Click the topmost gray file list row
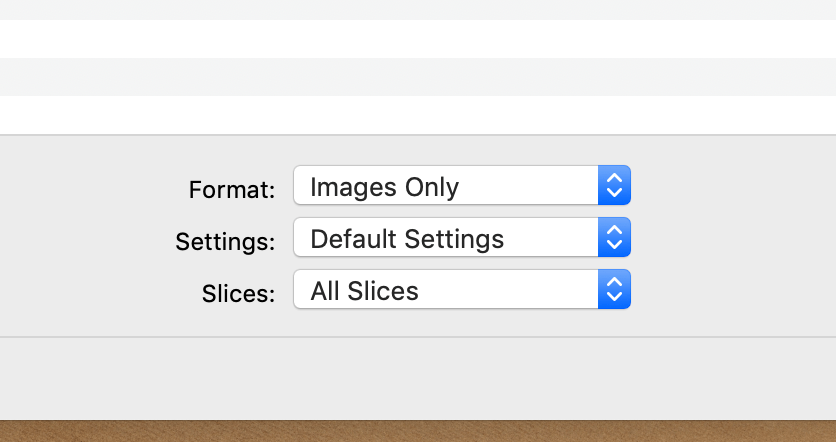This screenshot has height=442, width=836. 418,9
